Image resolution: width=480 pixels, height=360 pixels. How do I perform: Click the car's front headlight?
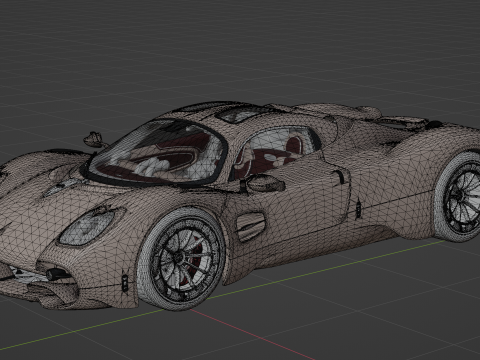click(x=88, y=226)
